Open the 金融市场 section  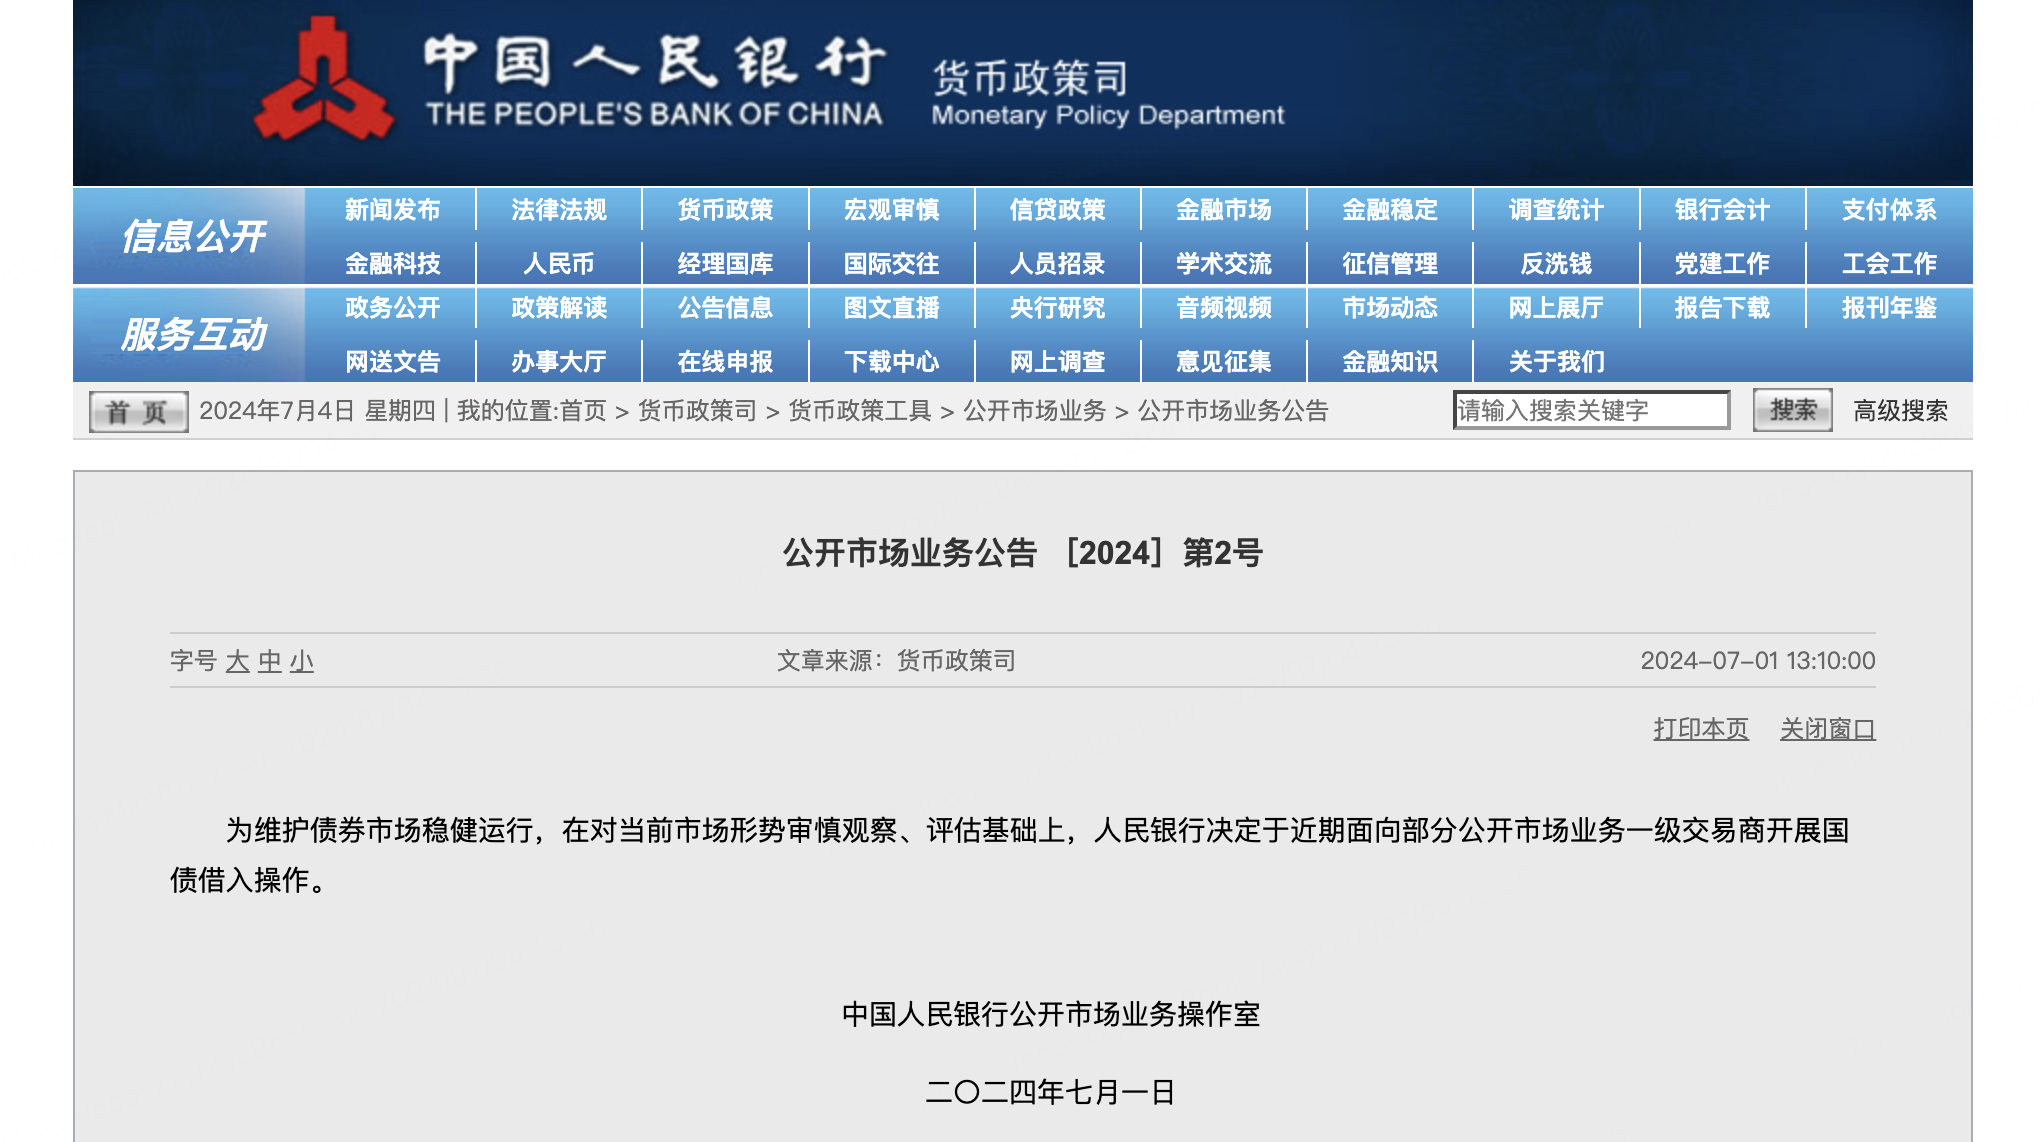click(1224, 210)
